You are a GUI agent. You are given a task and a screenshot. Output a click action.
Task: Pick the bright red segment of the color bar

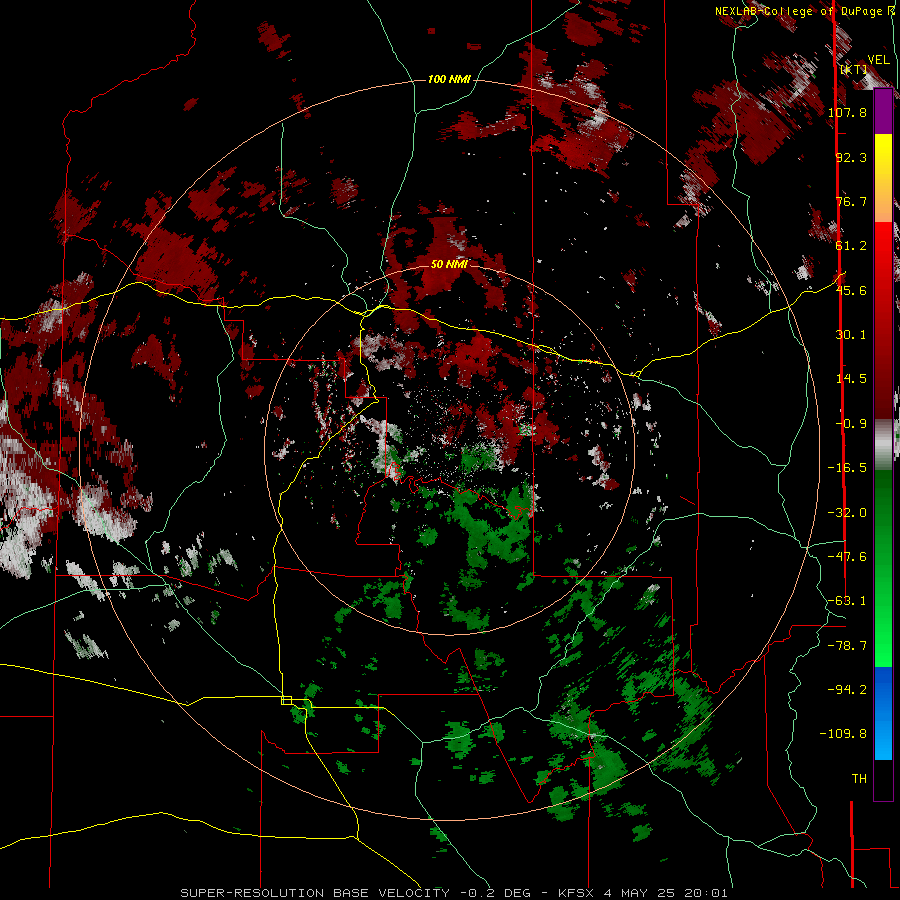tap(883, 247)
